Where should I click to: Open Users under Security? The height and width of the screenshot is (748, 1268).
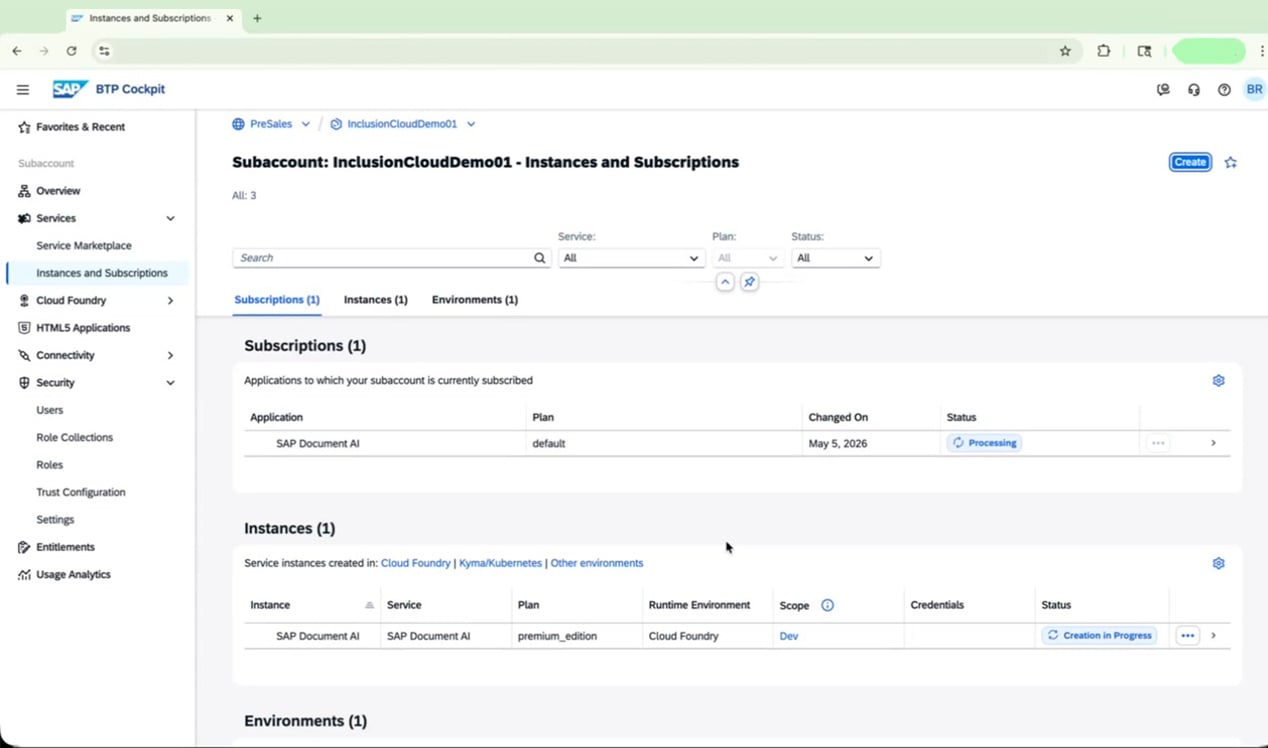coord(50,410)
